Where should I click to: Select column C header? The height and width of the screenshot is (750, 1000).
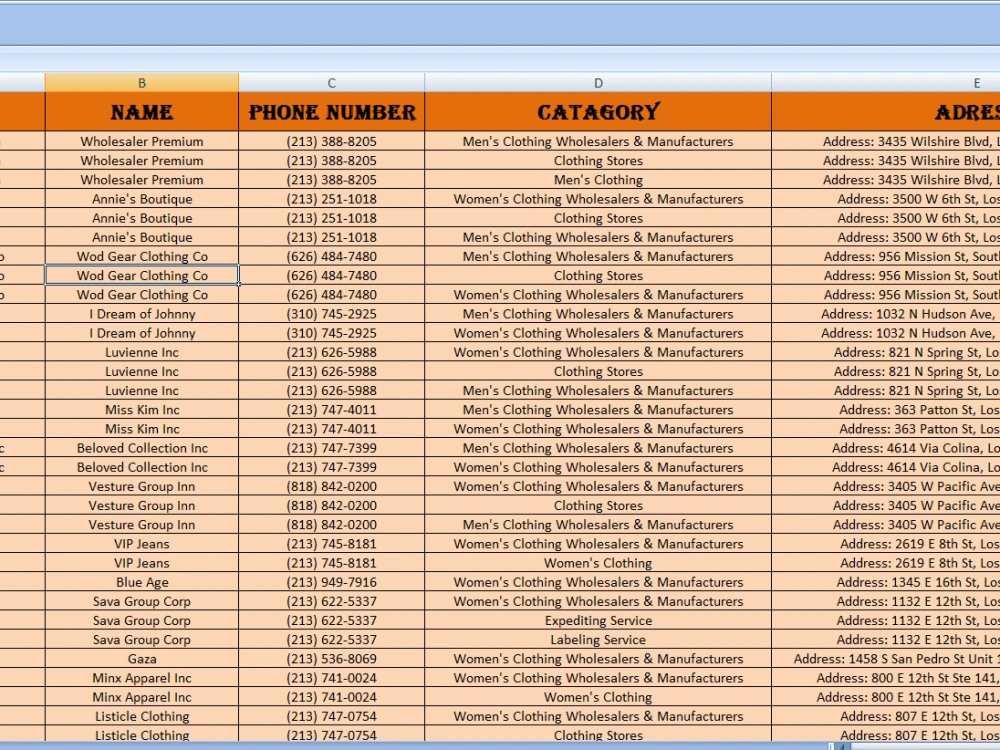[332, 83]
